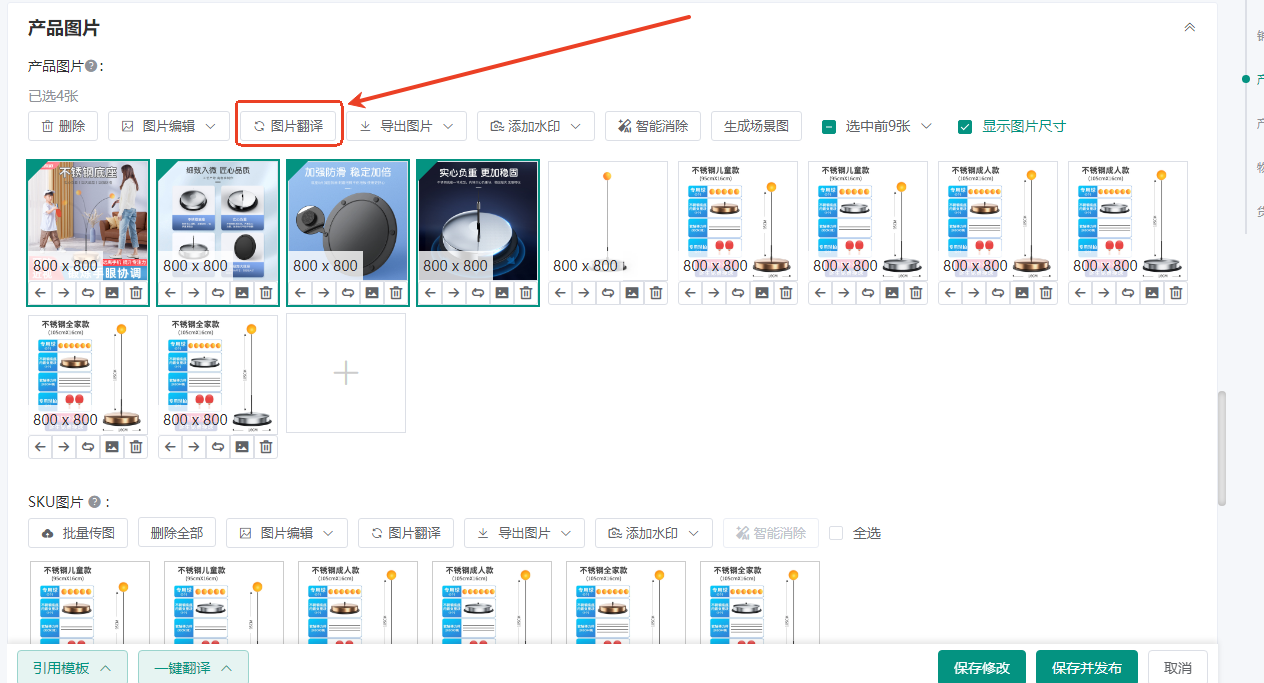The height and width of the screenshot is (683, 1264).
Task: Check the 全选 box in SKU section
Action: [837, 533]
